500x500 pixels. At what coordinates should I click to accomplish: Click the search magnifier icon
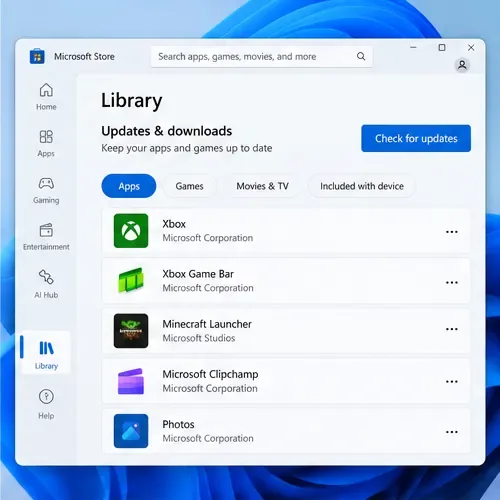(x=361, y=56)
